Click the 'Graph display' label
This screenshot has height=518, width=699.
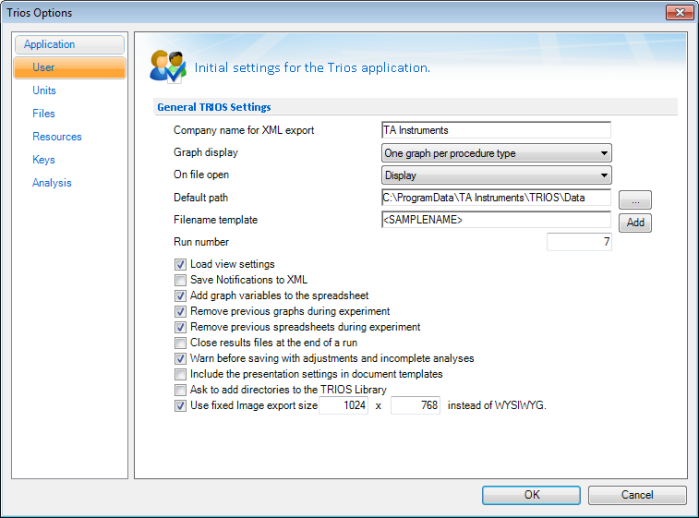206,152
